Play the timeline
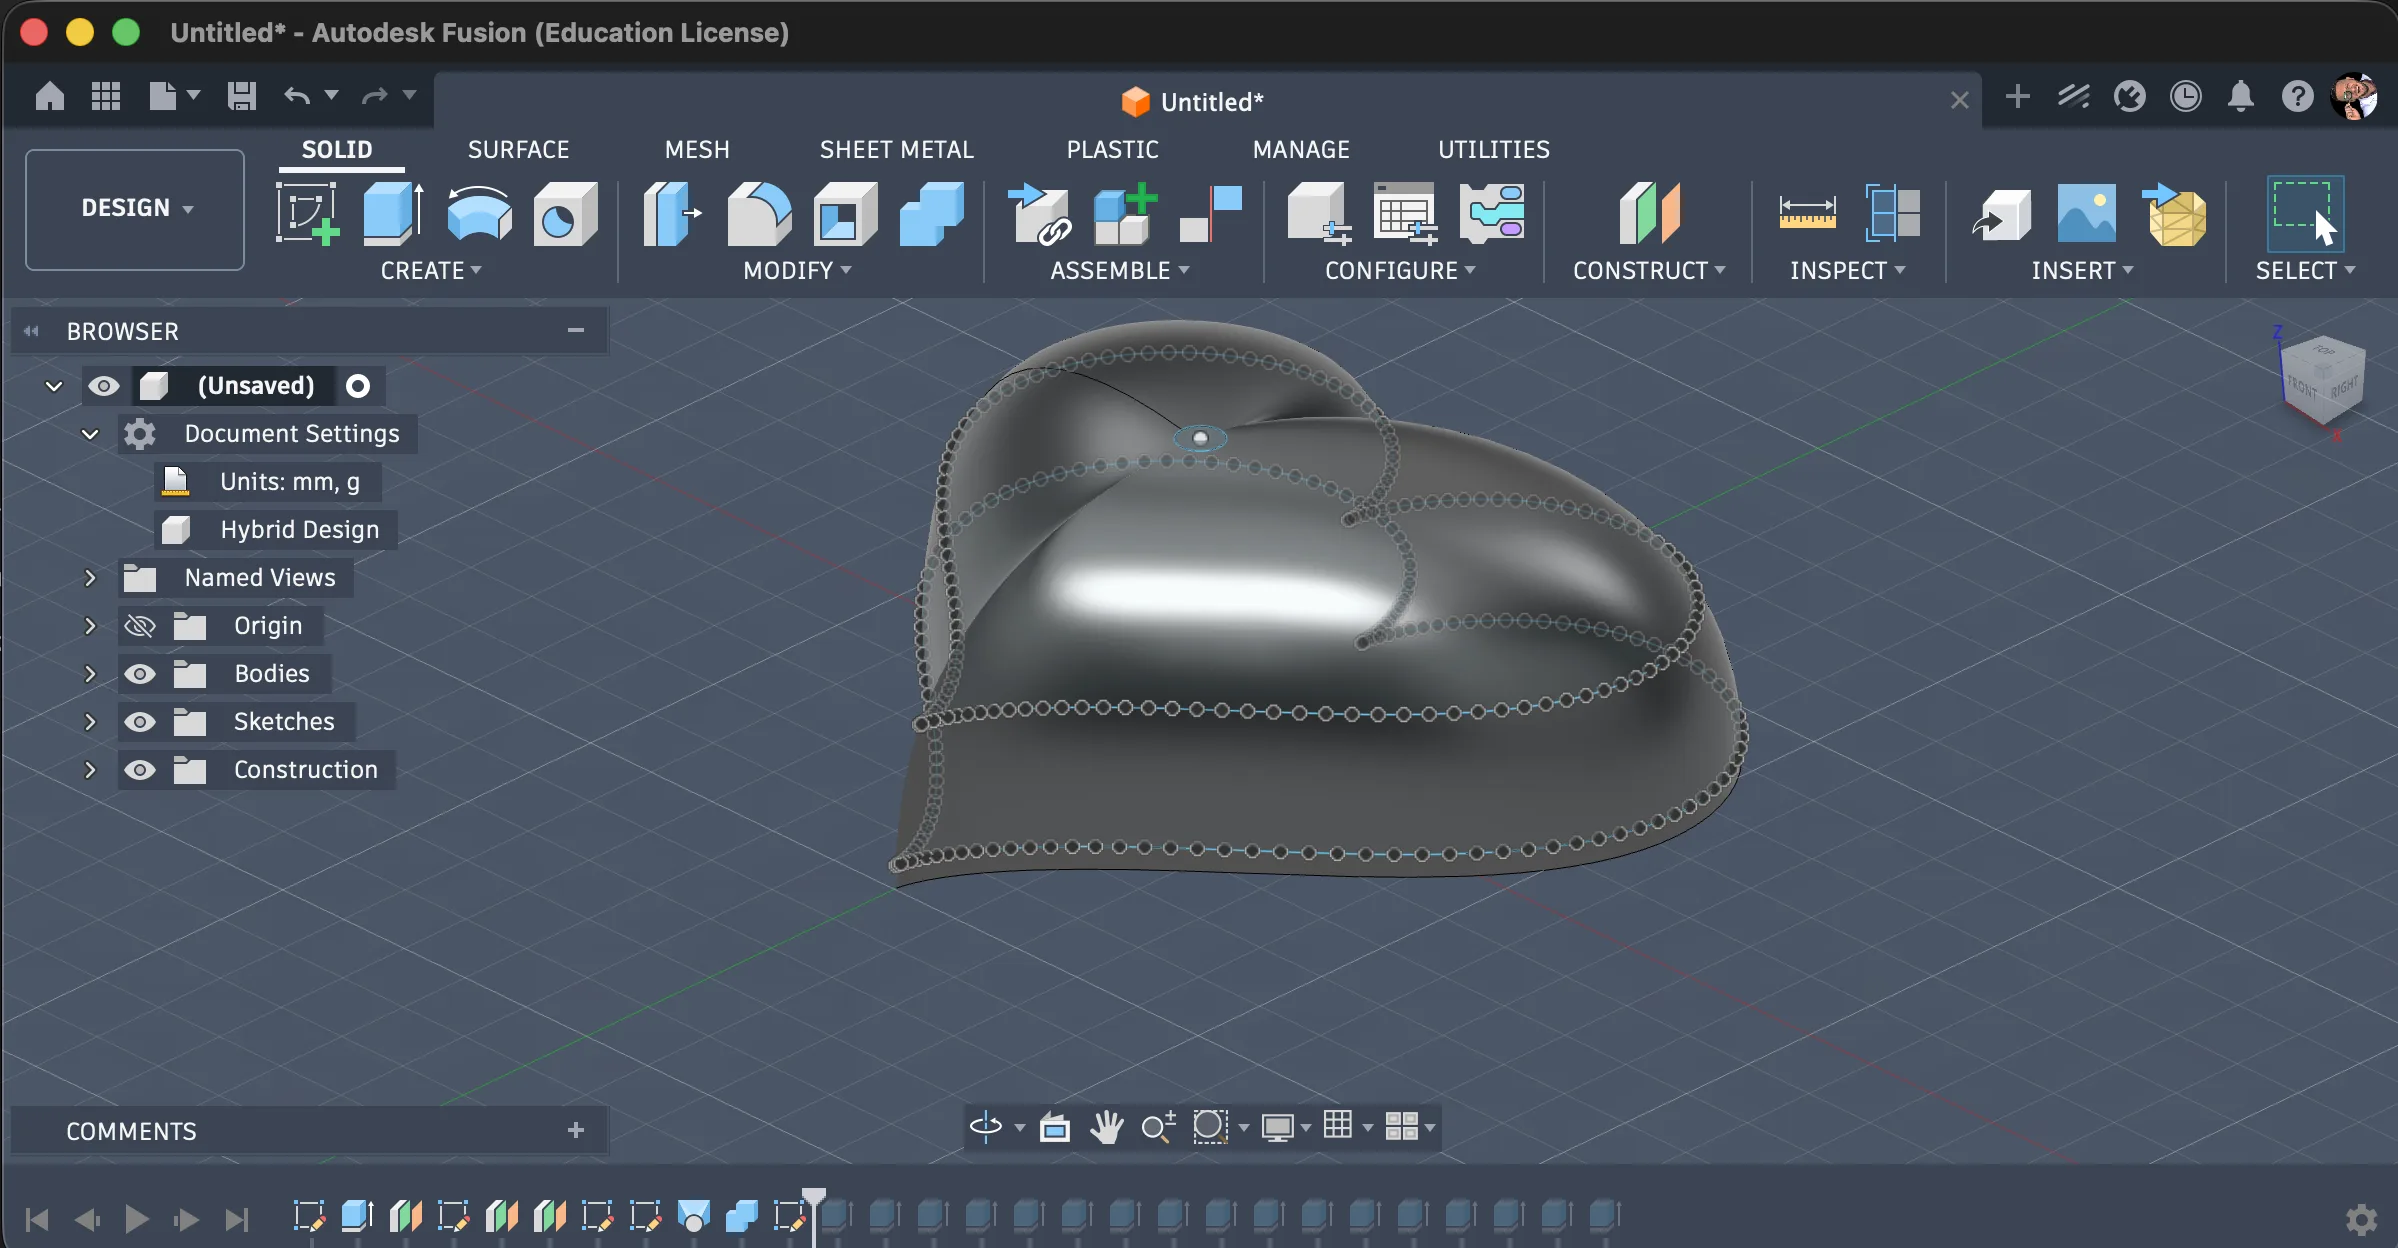Screen dimensions: 2398x1248 pyautogui.click(x=137, y=1219)
